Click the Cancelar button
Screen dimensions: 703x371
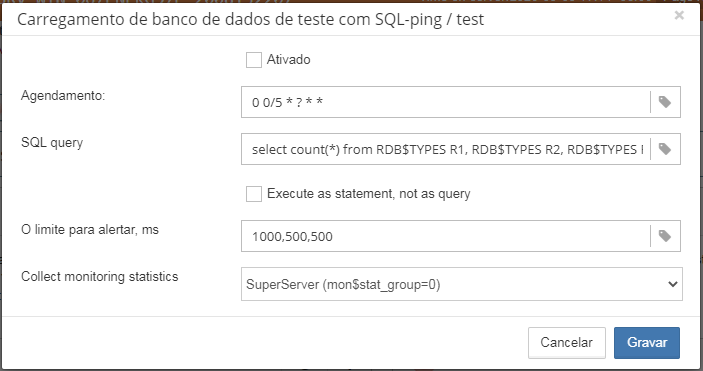click(x=567, y=343)
